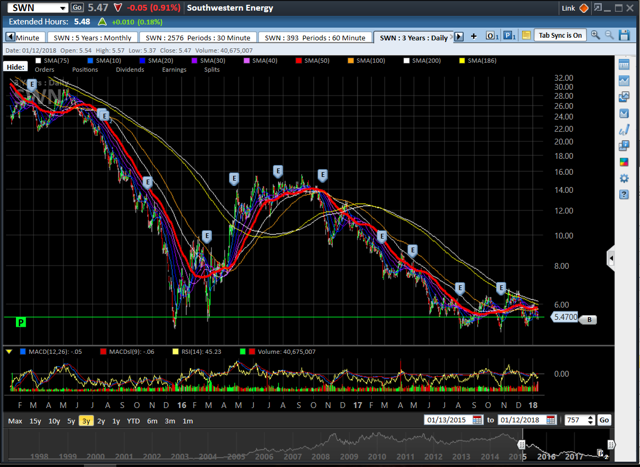Viewport: 640px width, 467px height.
Task: Click earnings E marker near 10.00 in February 2016
Action: coord(207,236)
